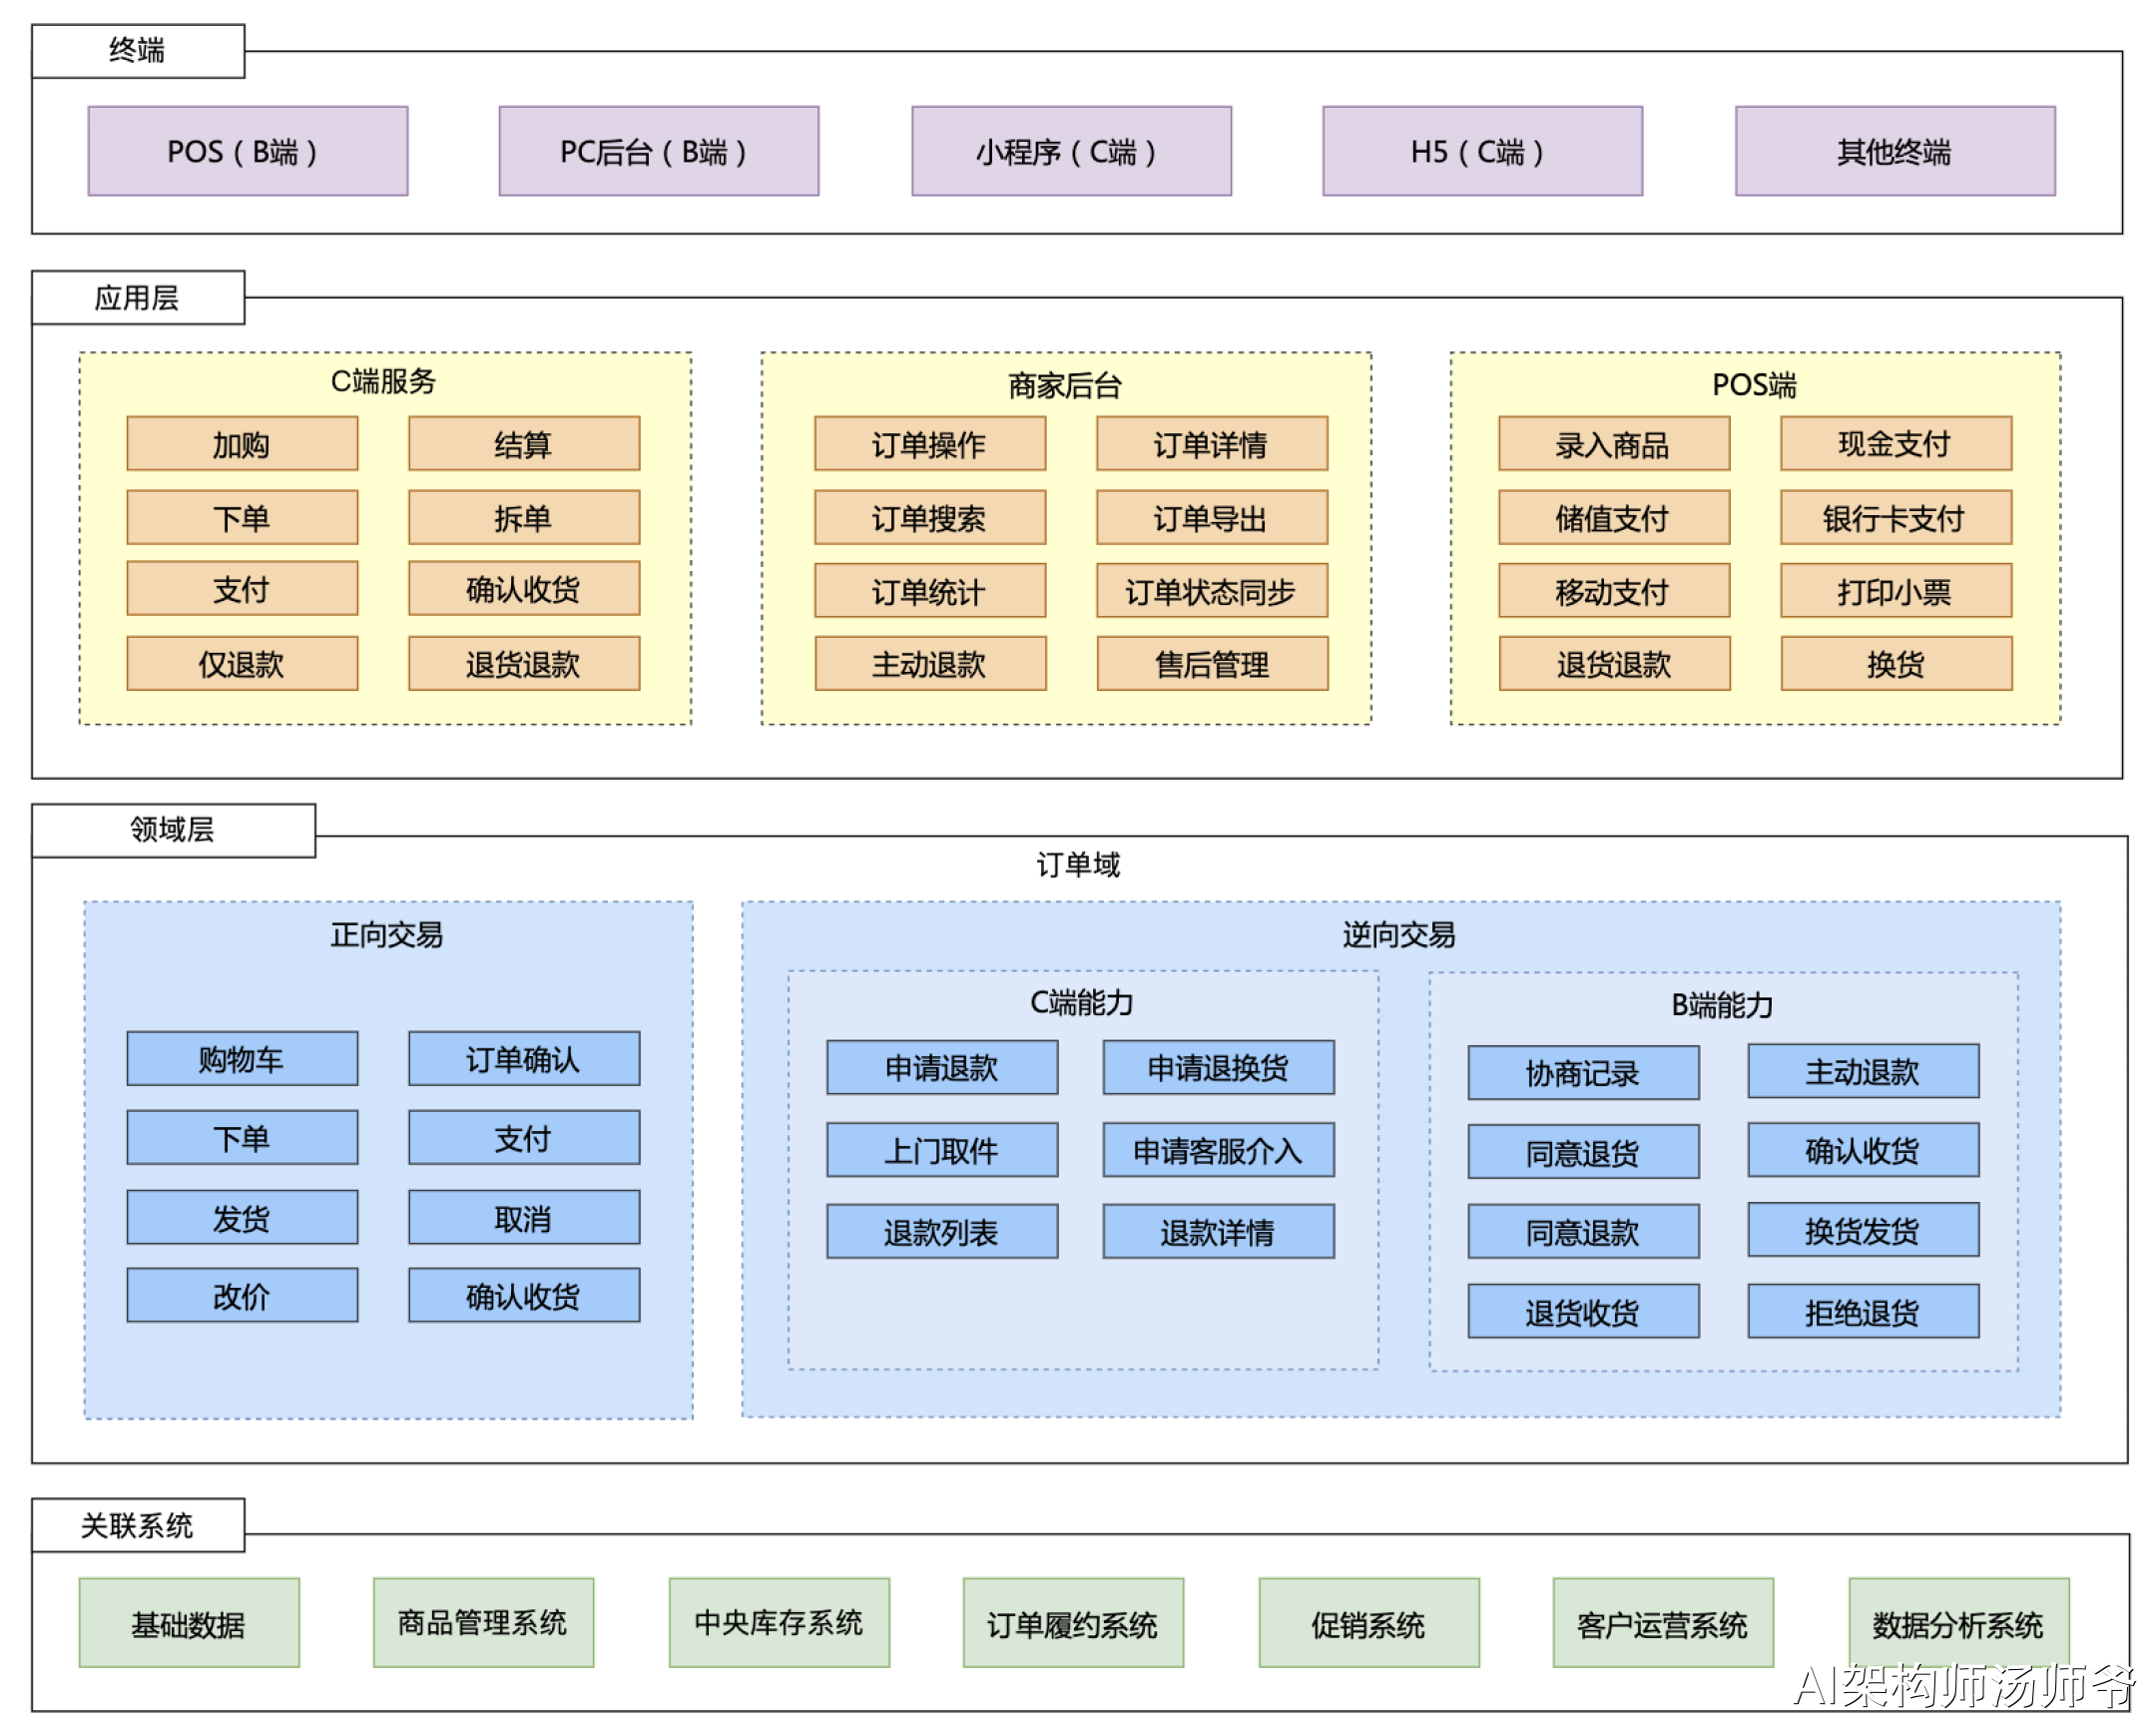2156x1728 pixels.
Task: Click the POS（B端）terminal box
Action: (x=247, y=151)
